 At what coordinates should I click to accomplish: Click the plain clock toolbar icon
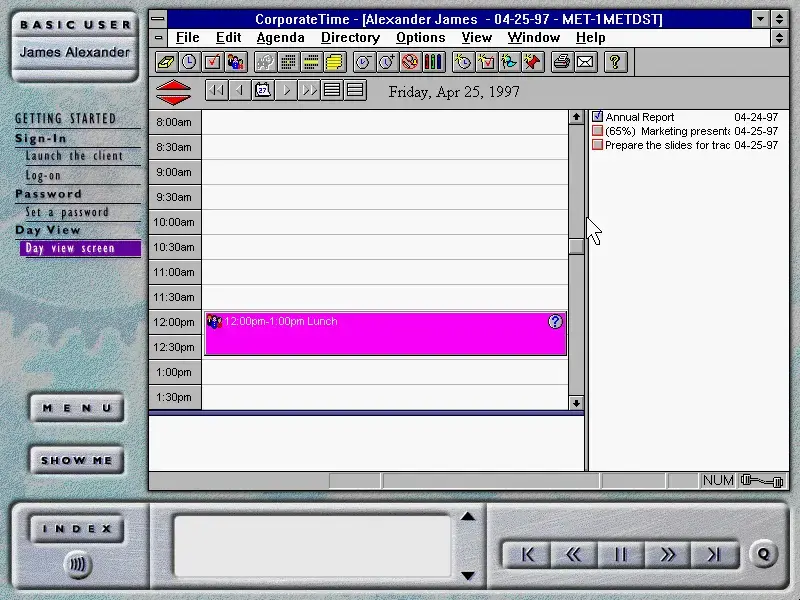pyautogui.click(x=189, y=62)
